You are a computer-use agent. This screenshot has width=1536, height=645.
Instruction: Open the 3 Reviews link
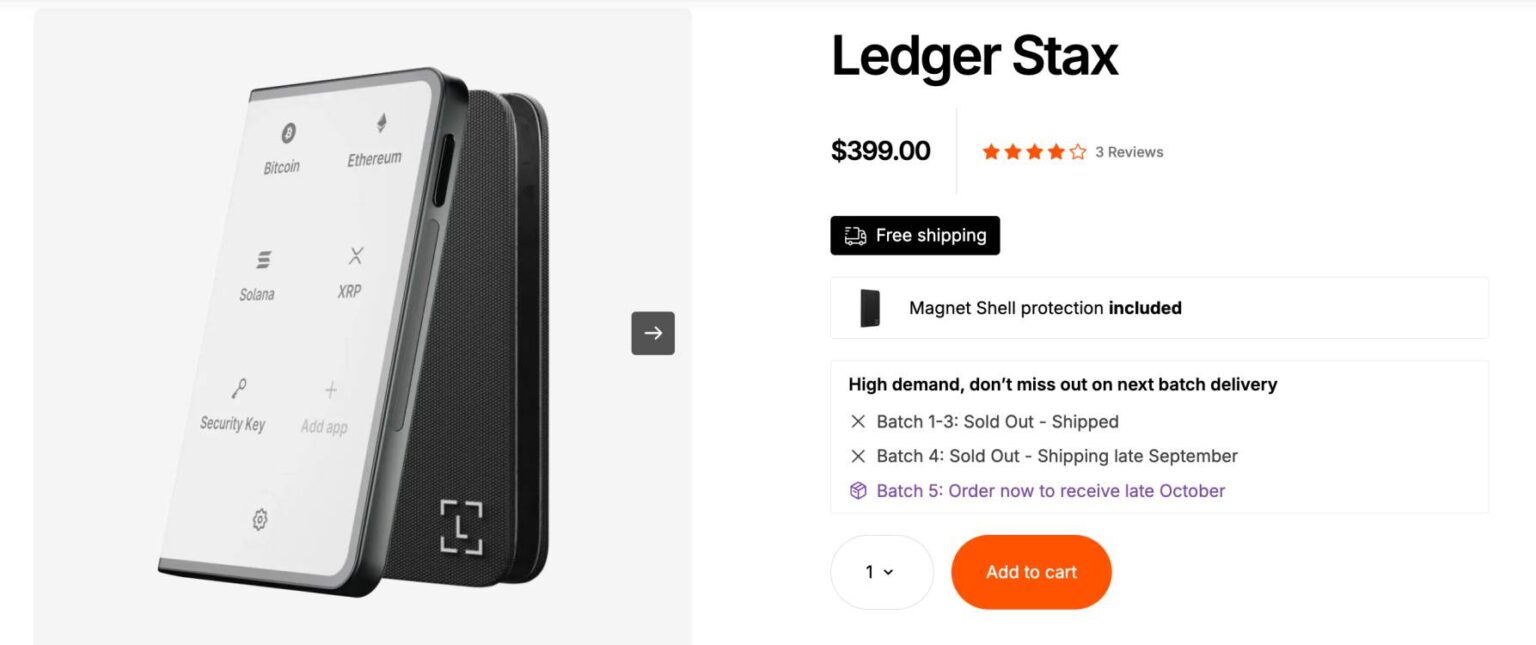pos(1129,151)
